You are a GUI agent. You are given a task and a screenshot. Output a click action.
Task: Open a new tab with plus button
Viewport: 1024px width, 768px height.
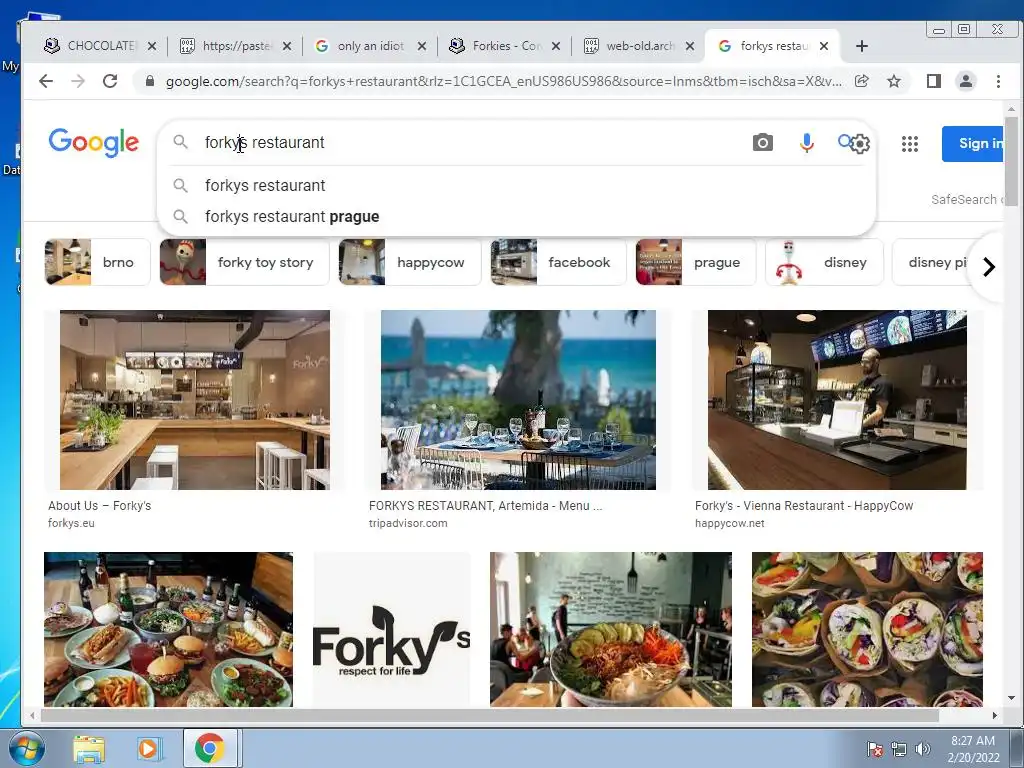pos(861,46)
